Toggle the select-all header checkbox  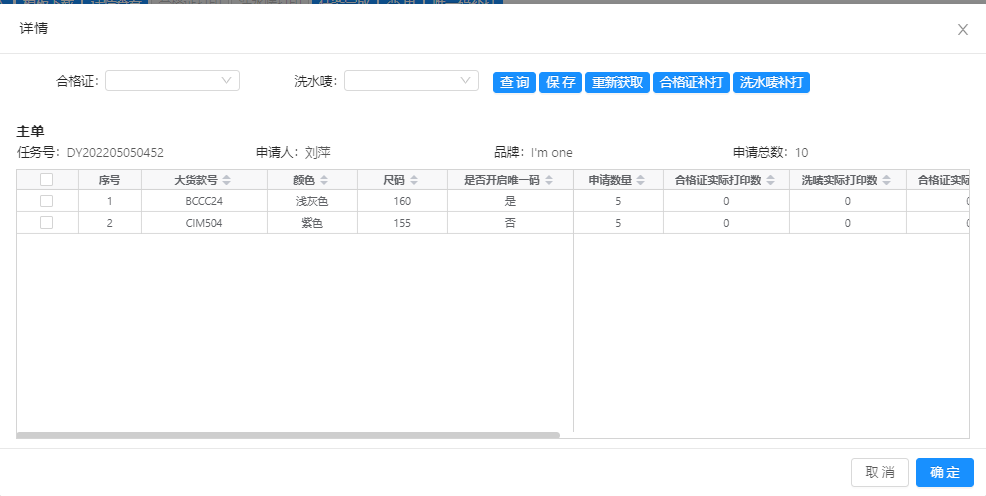[46, 180]
